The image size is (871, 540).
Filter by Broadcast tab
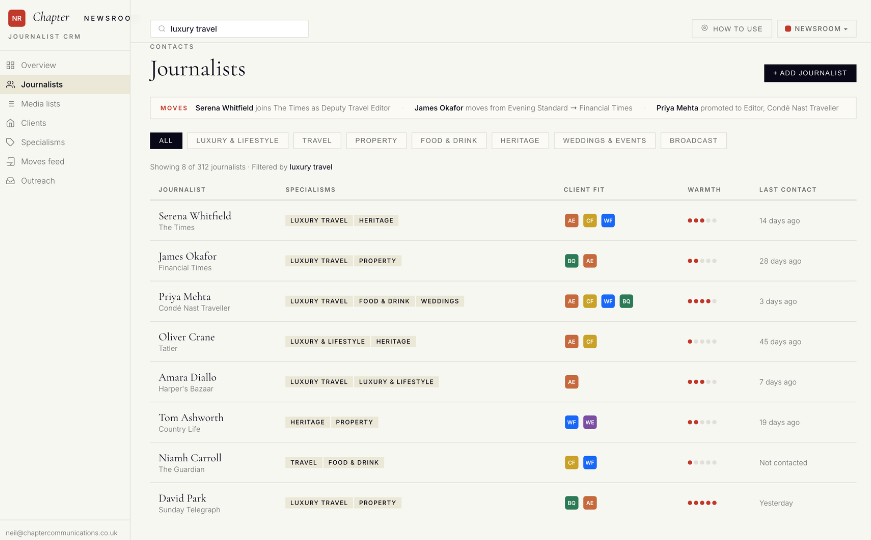tap(693, 141)
